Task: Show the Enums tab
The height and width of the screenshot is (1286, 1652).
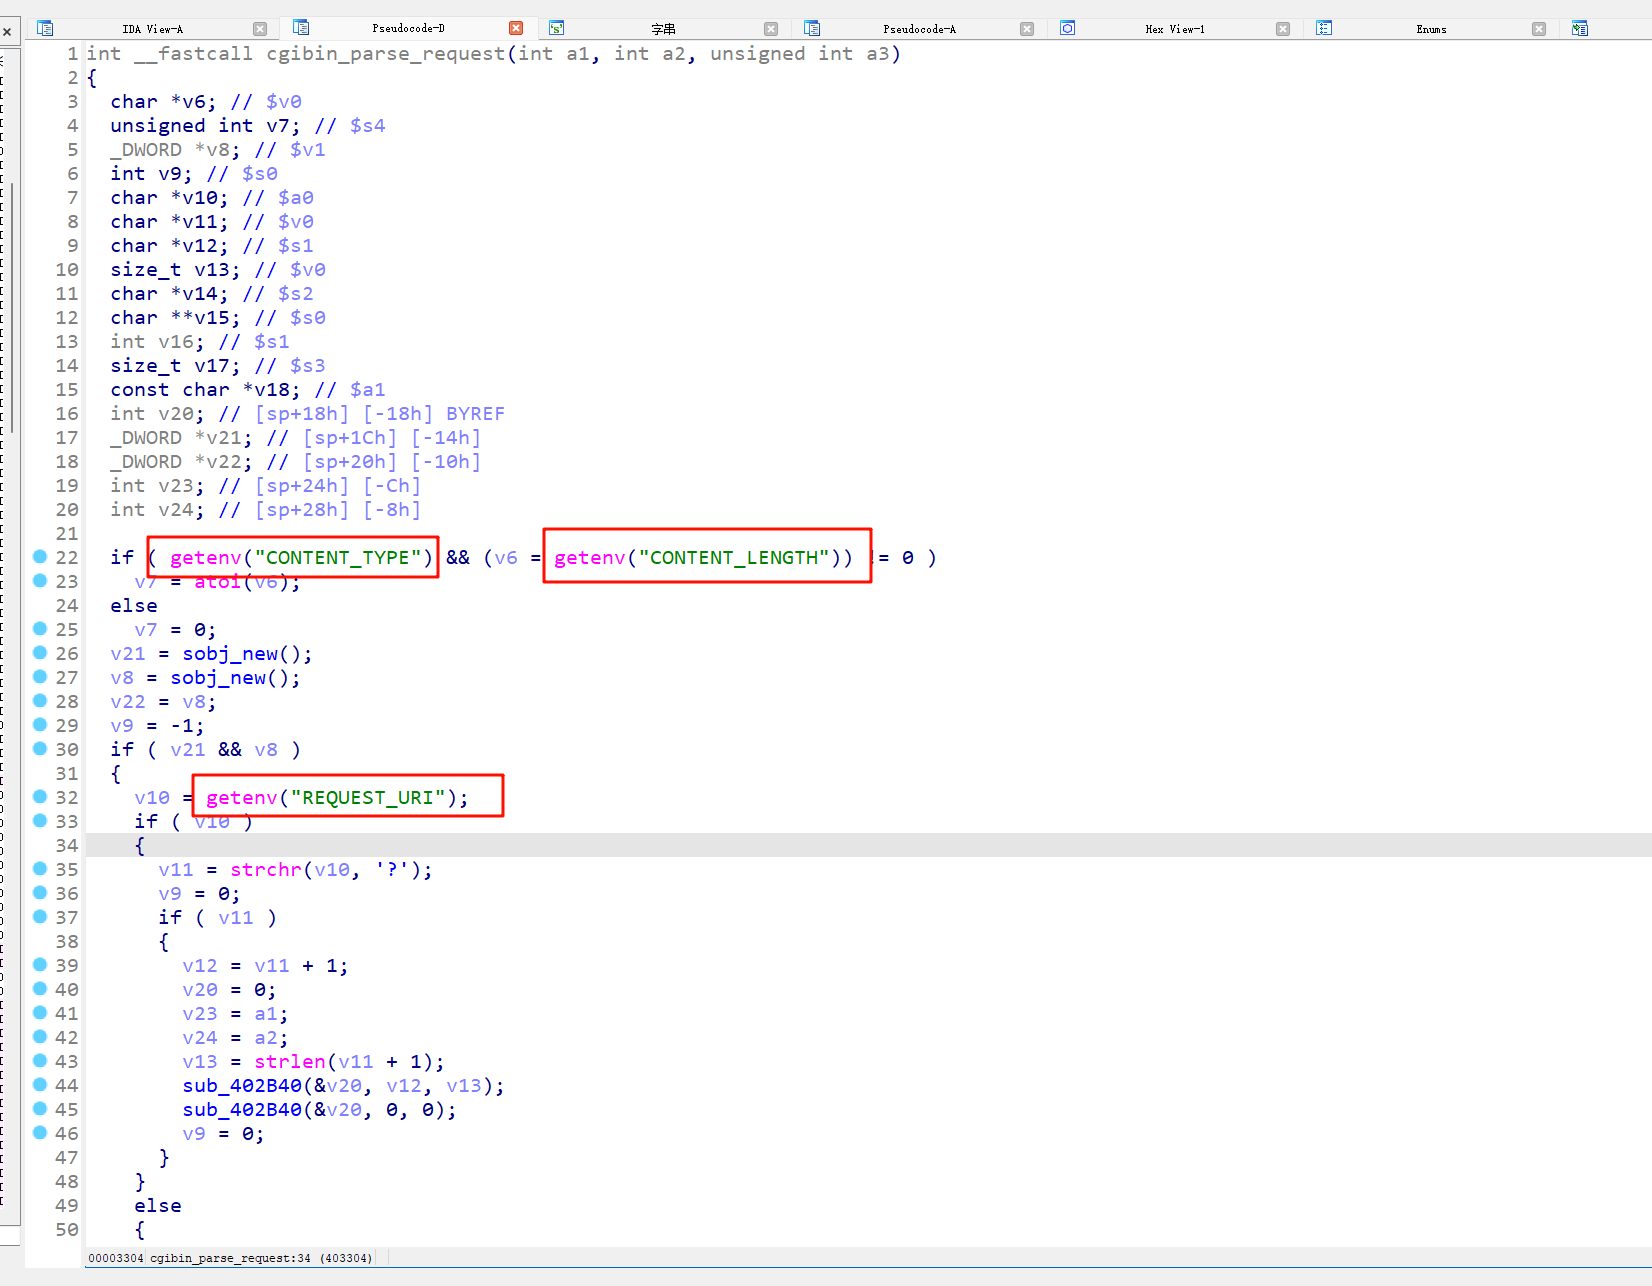Action: pos(1431,29)
